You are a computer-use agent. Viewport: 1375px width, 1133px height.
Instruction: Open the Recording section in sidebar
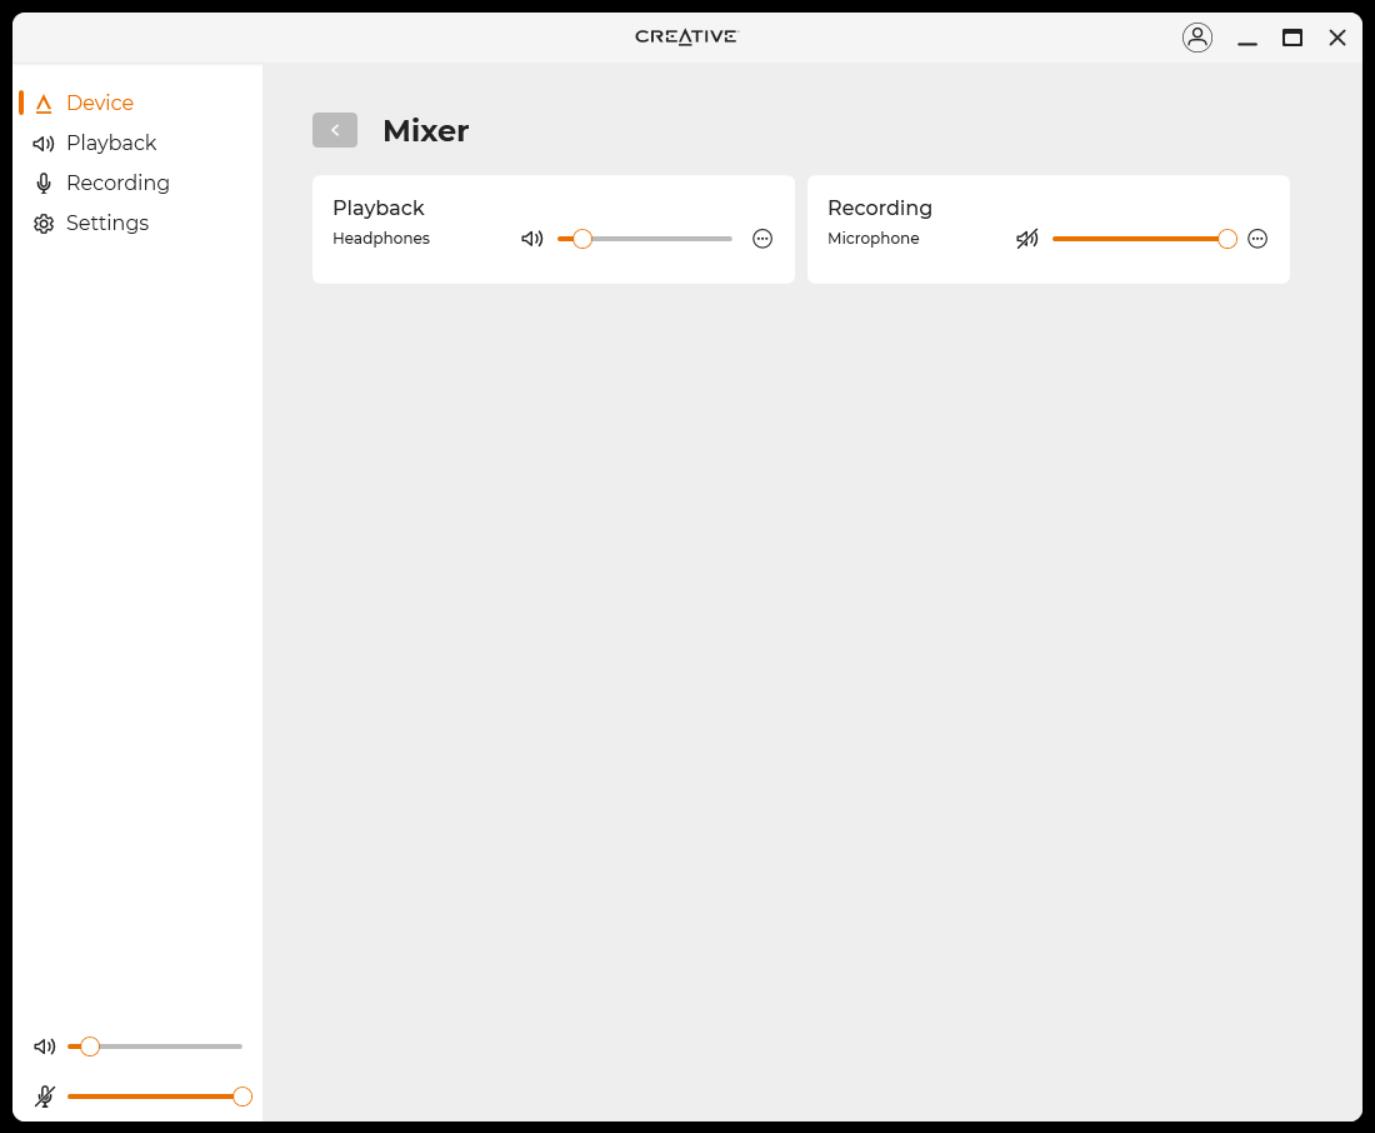(x=117, y=183)
